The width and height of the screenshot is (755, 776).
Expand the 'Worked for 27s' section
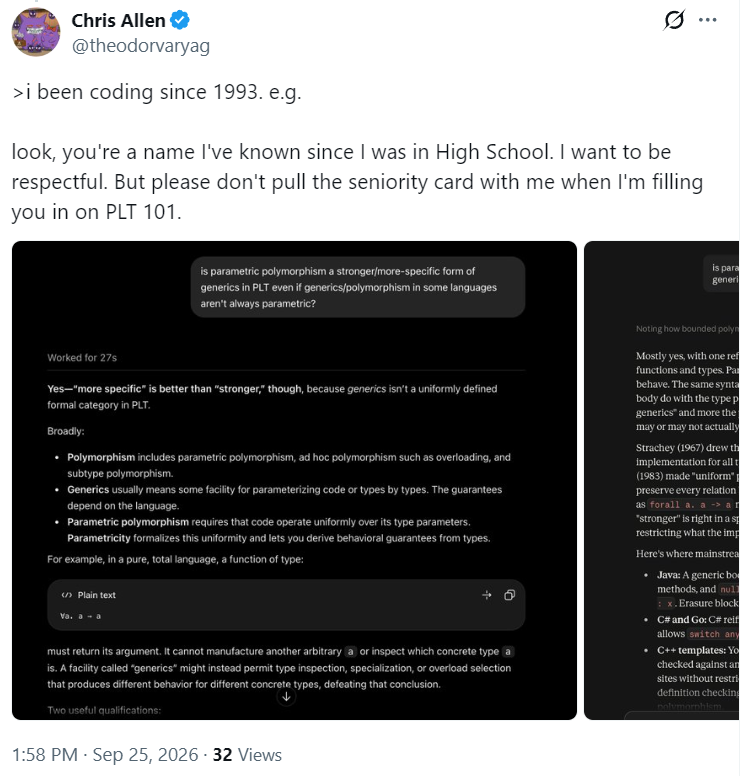coord(82,358)
